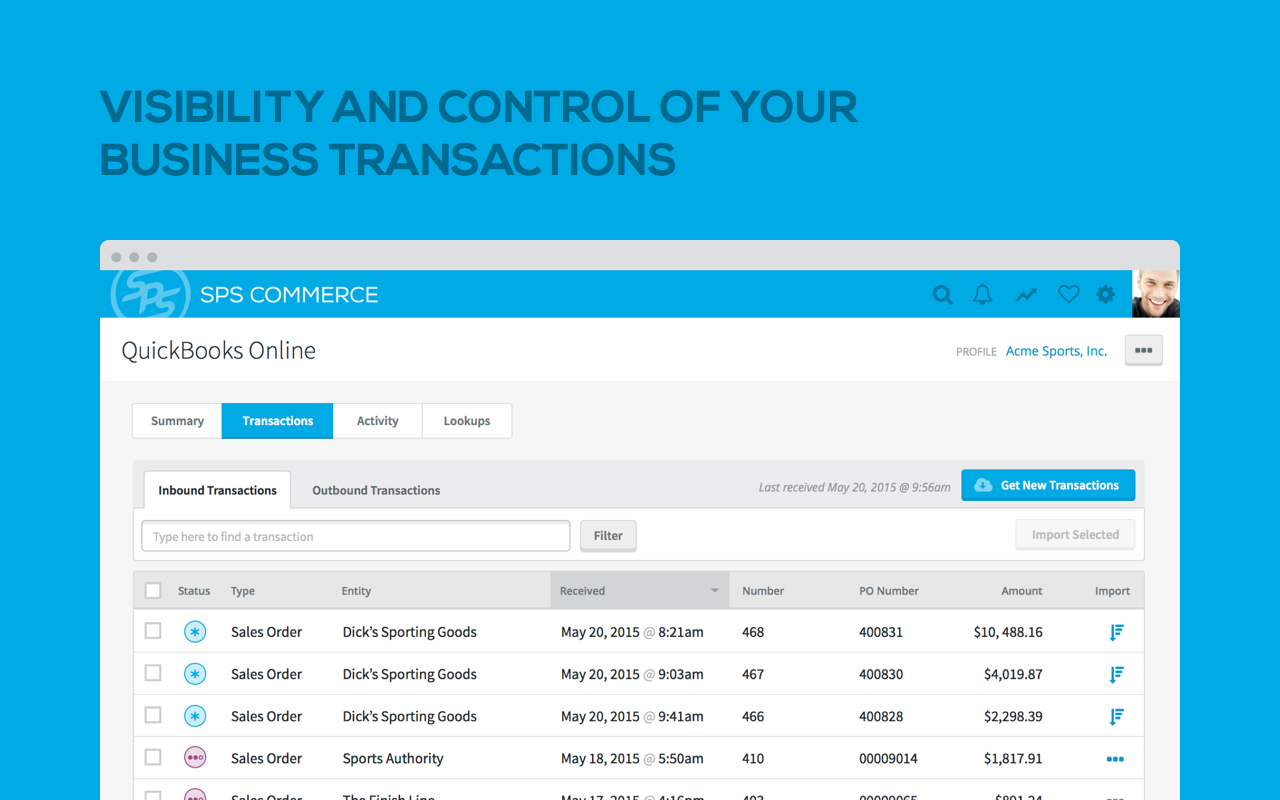Click the $1,817.91 amount cell
Image resolution: width=1280 pixels, height=800 pixels.
pyautogui.click(x=1013, y=758)
